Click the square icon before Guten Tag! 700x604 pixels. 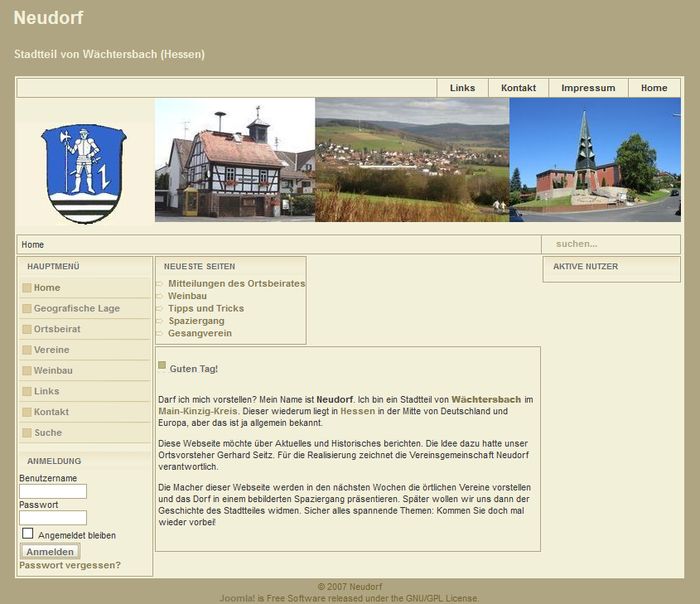162,365
